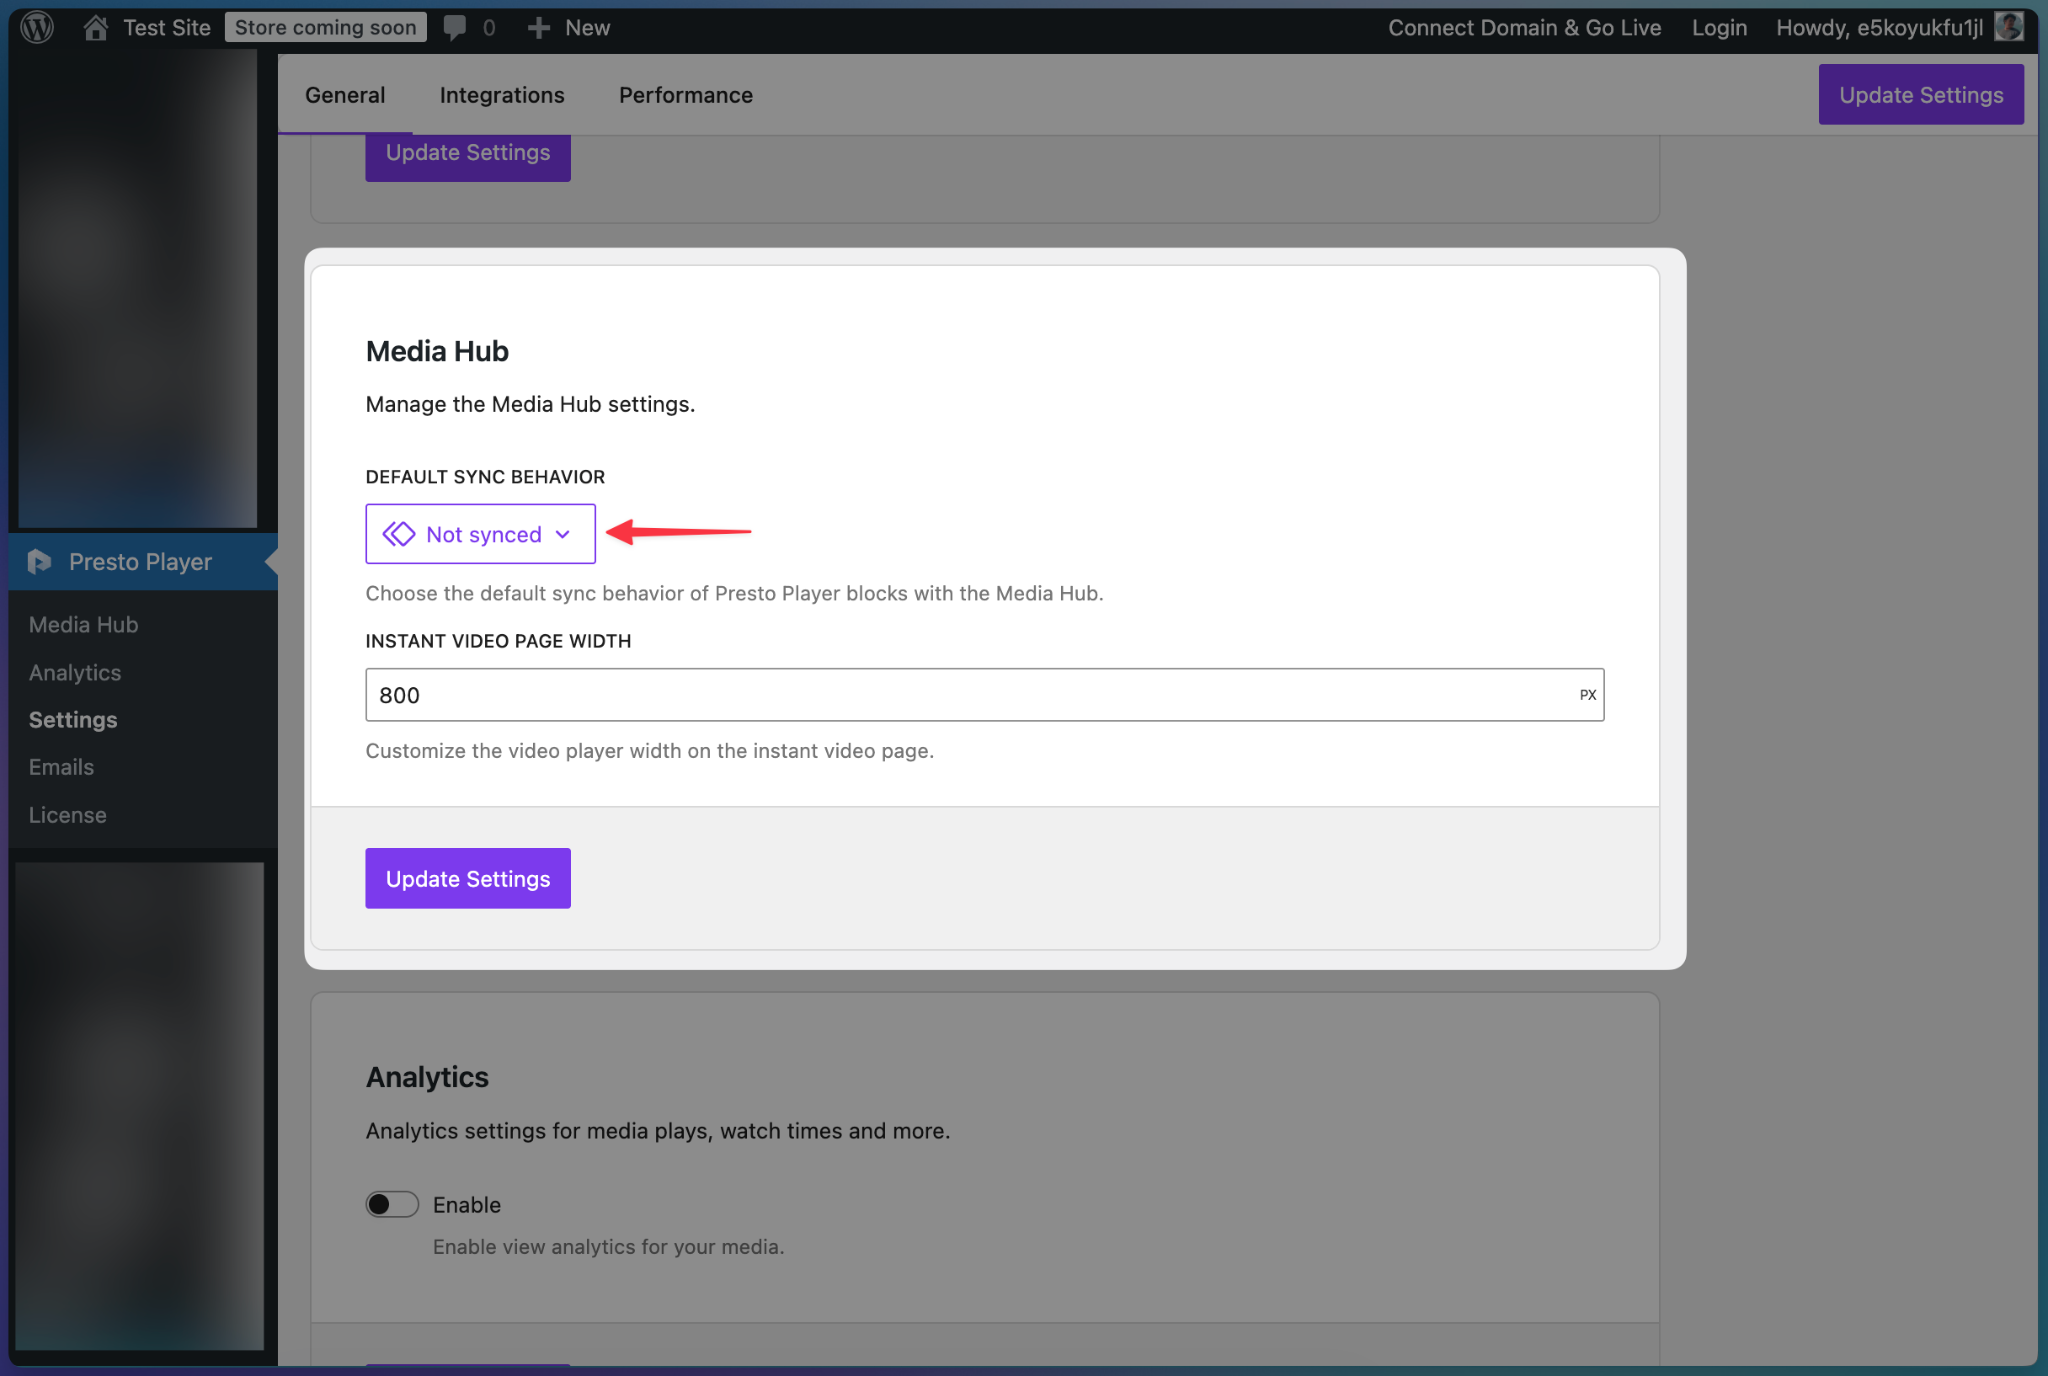Open Analytics in the sidebar menu
The height and width of the screenshot is (1376, 2048).
click(75, 673)
